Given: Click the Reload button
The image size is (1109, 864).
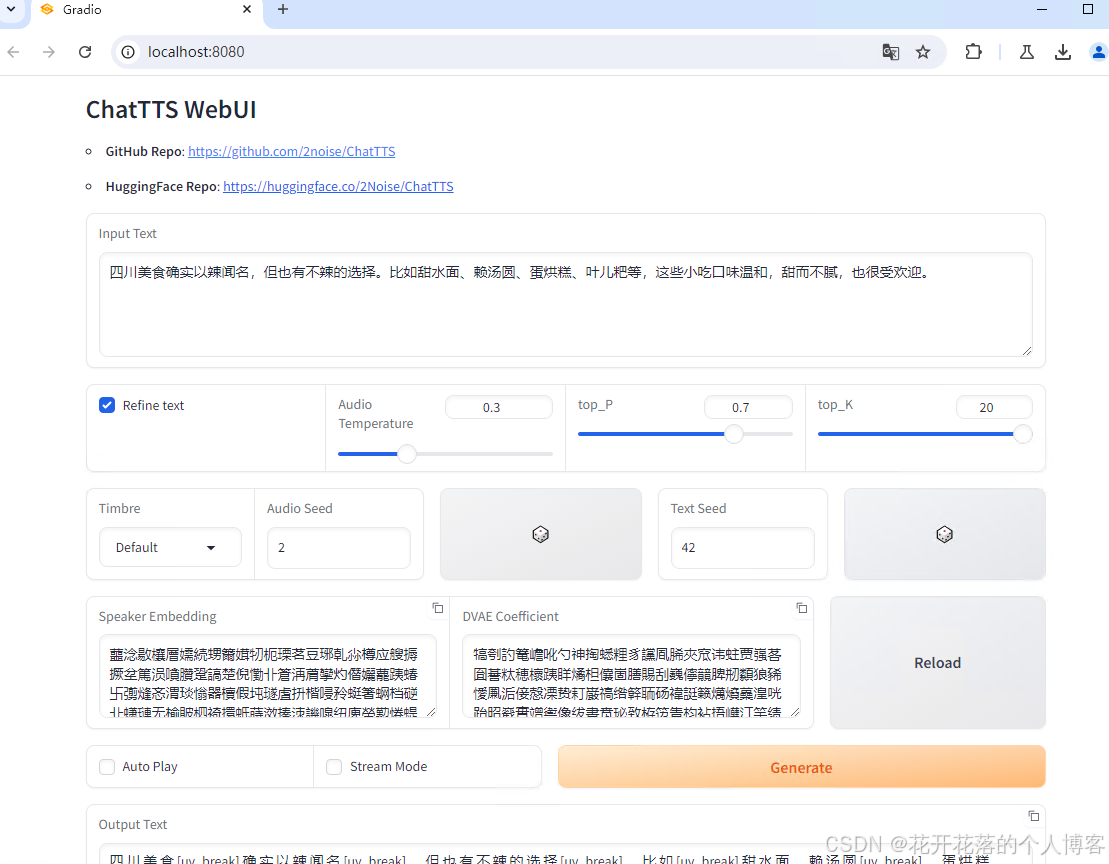Looking at the screenshot, I should pos(938,662).
